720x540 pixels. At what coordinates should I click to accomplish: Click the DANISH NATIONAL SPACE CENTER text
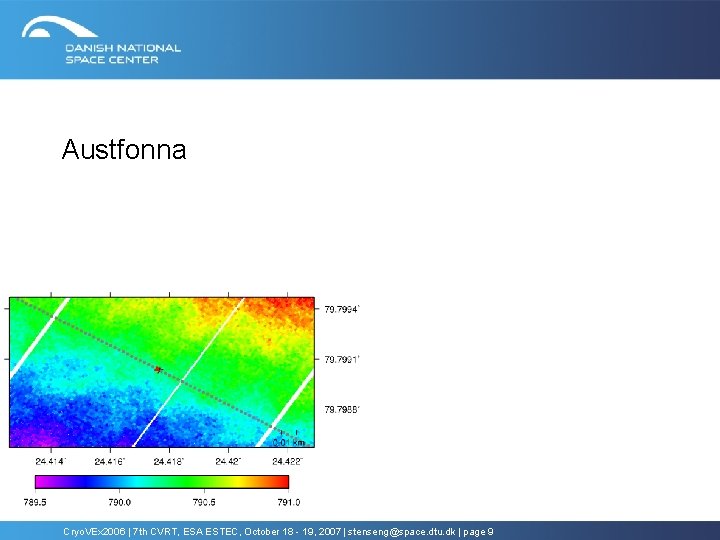click(x=123, y=54)
